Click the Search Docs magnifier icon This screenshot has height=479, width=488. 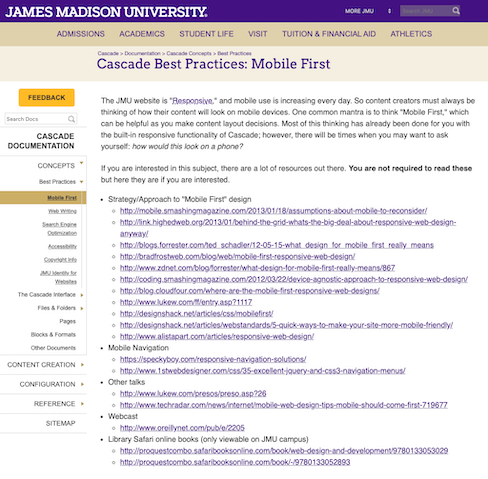[x=71, y=119]
